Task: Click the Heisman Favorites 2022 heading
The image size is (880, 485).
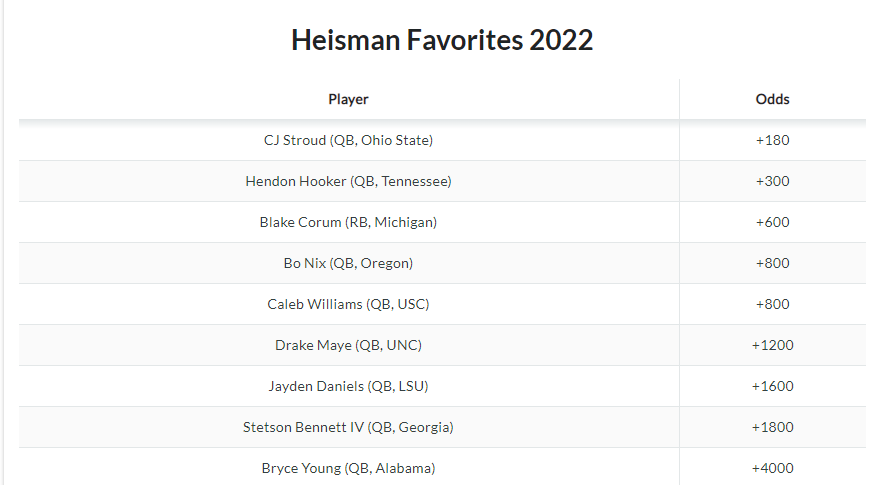Action: click(x=442, y=40)
